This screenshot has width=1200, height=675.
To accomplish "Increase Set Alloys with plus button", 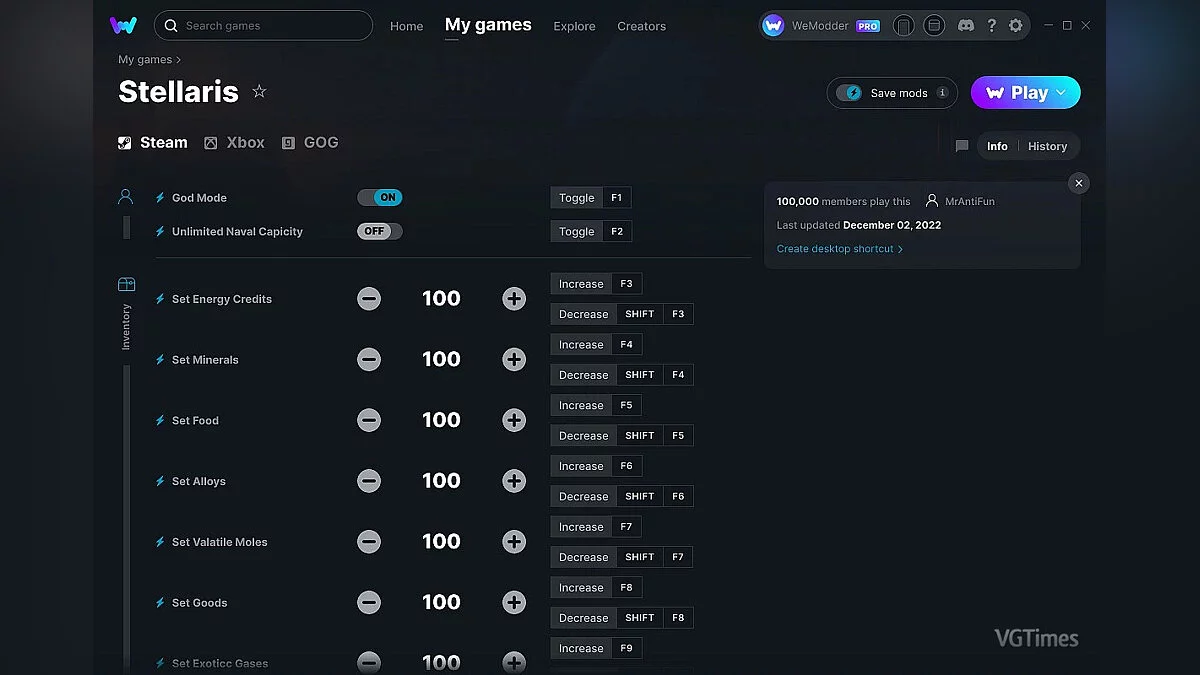I will tap(514, 481).
